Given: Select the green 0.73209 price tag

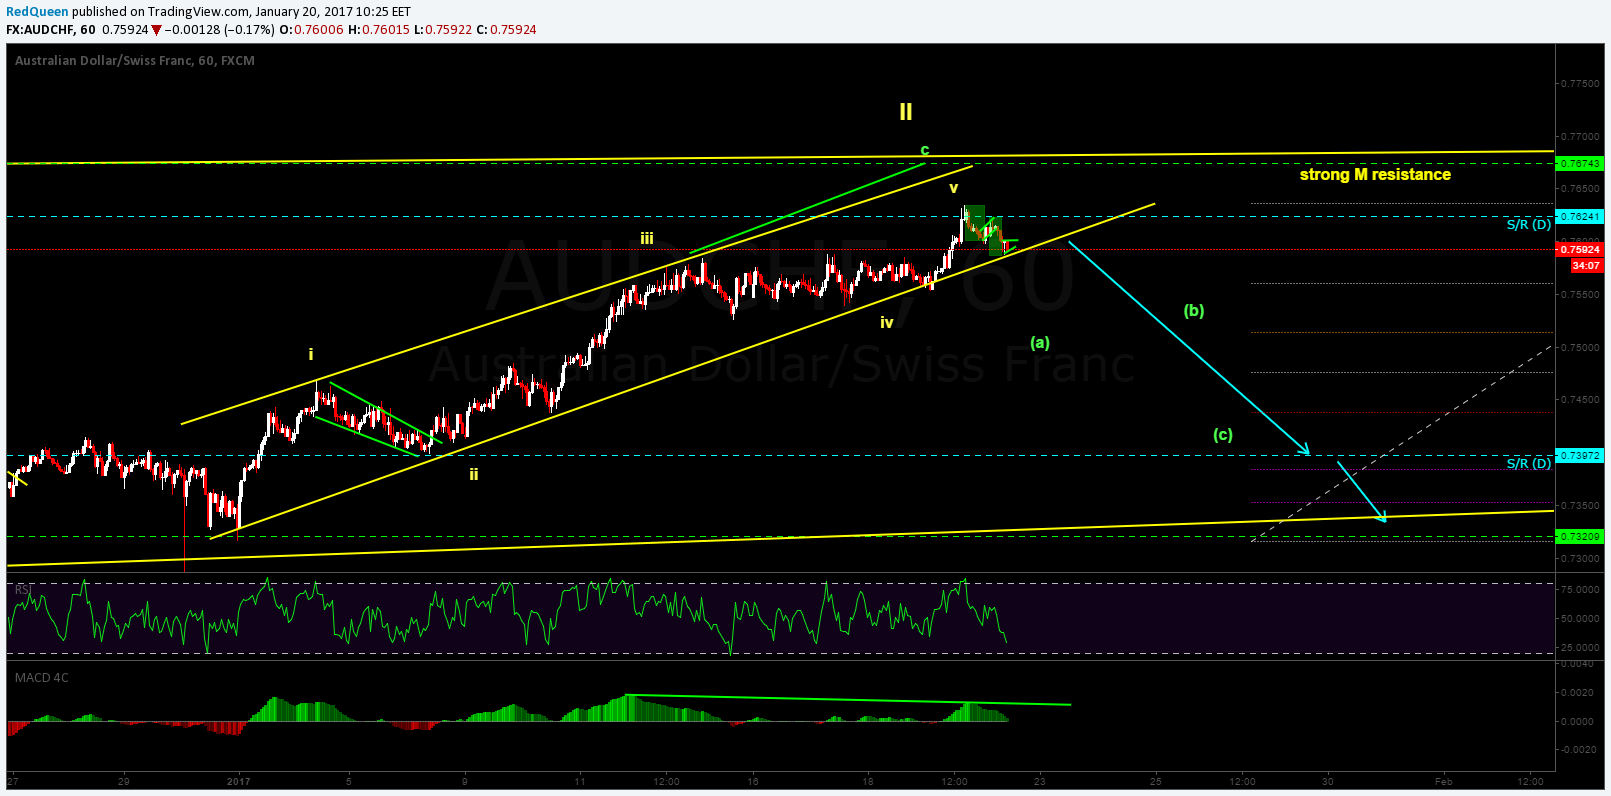Looking at the screenshot, I should 1581,536.
